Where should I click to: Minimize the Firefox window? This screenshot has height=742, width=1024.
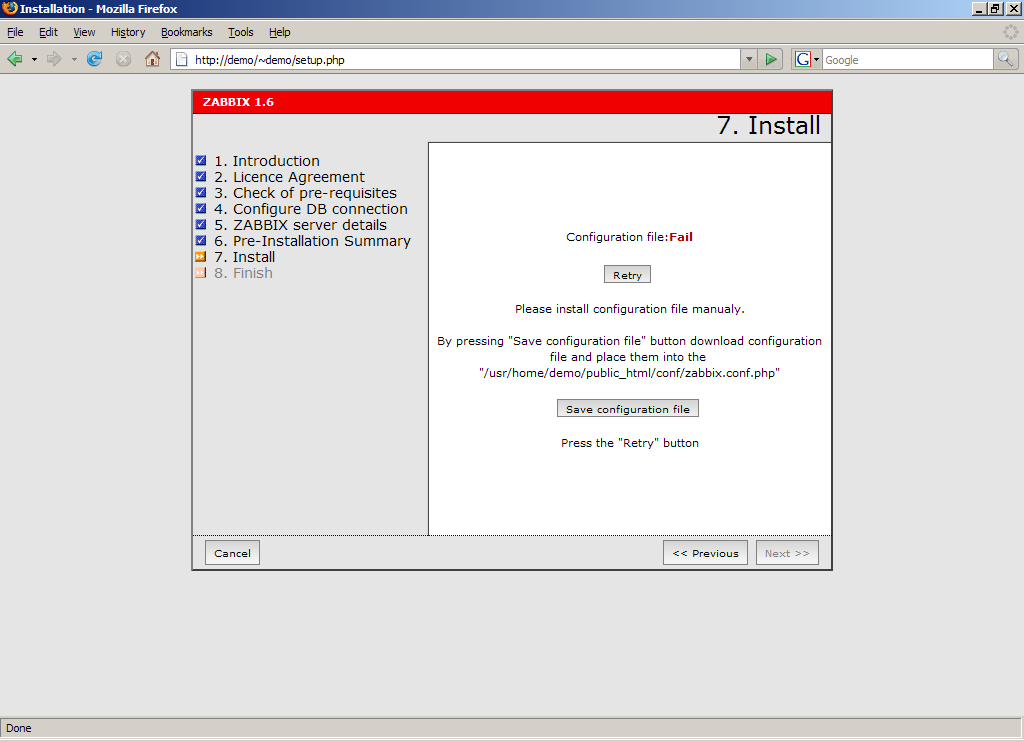[x=979, y=8]
